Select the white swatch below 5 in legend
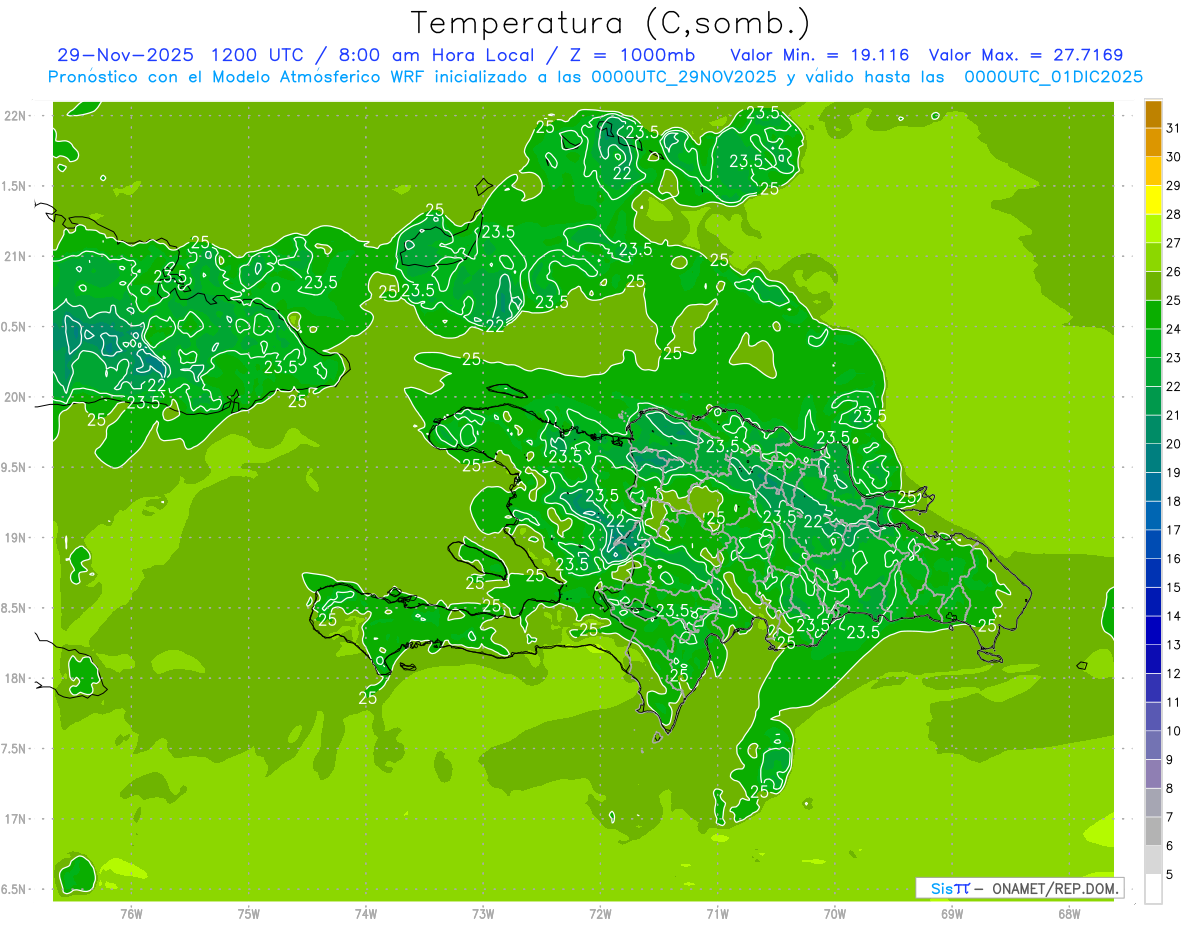Screen dimensions: 1200x927 tap(1153, 889)
